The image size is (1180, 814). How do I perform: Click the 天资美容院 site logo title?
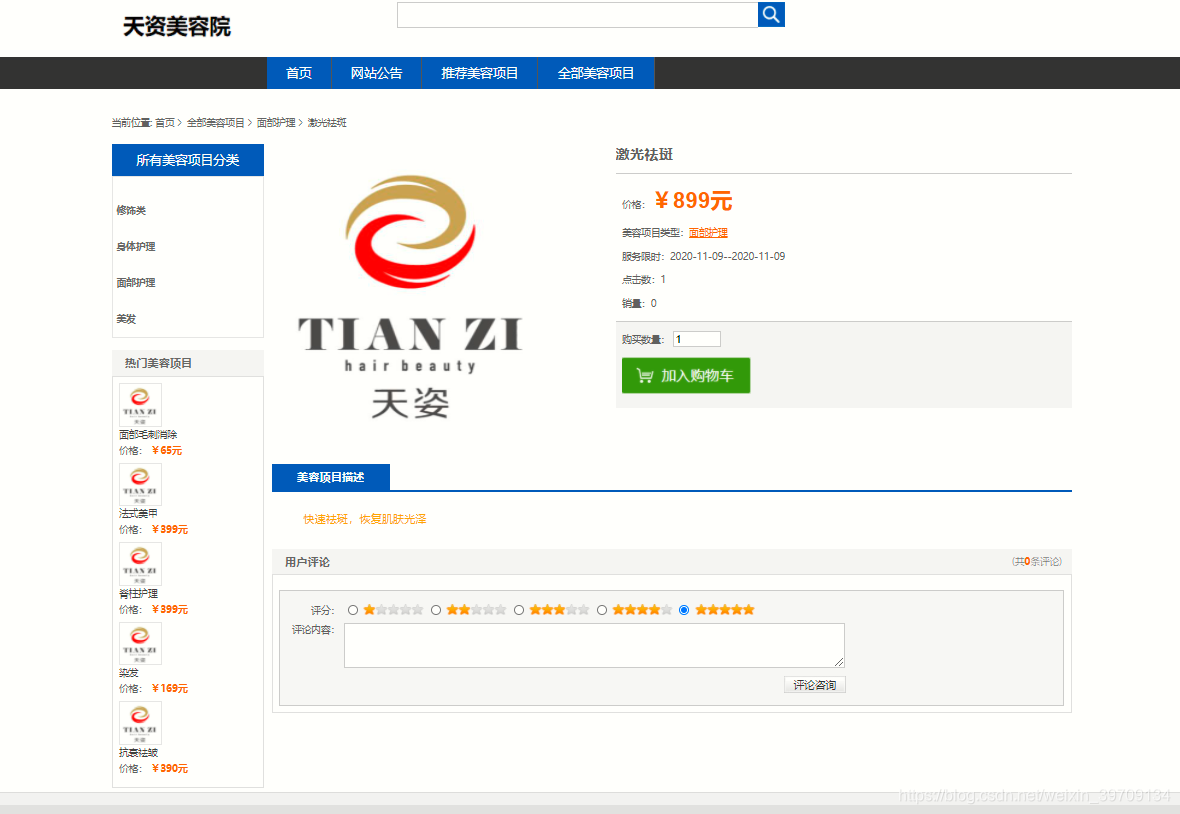coord(176,27)
